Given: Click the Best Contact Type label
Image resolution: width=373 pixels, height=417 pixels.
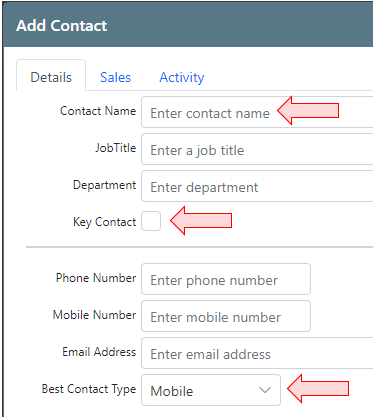Looking at the screenshot, I should click(89, 389).
